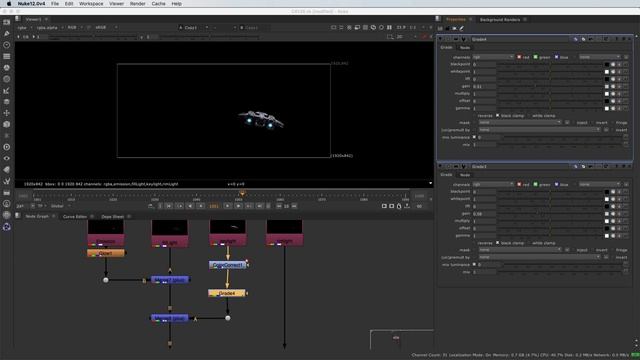Select the Grade4 node in node graph

click(x=227, y=293)
